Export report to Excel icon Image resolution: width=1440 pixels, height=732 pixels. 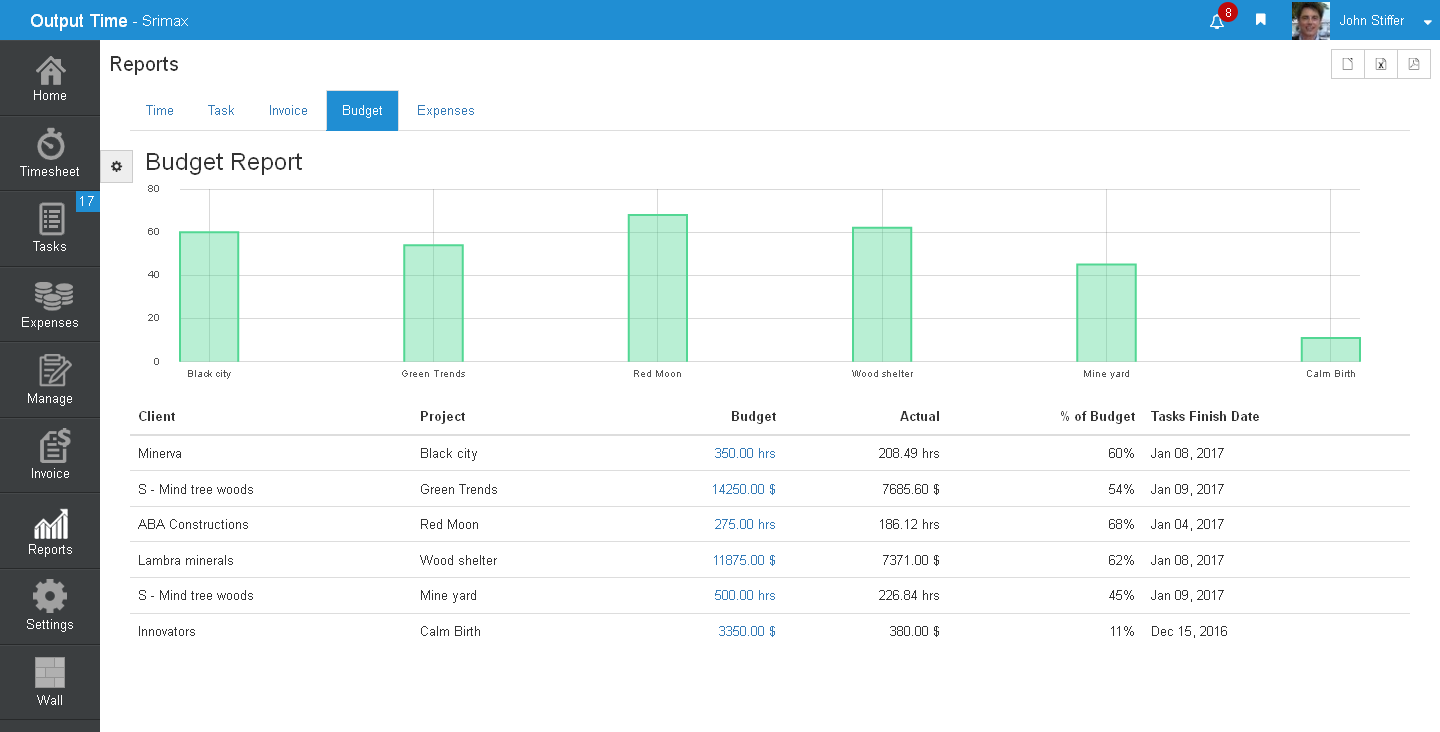[x=1381, y=64]
